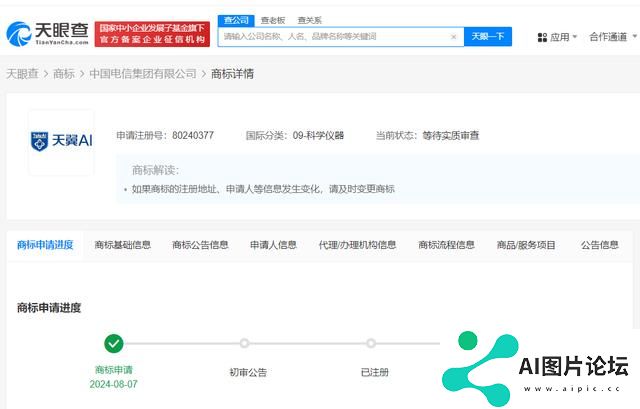Open the 合作通道 menu
Screen dimensions: 640x409
613,37
